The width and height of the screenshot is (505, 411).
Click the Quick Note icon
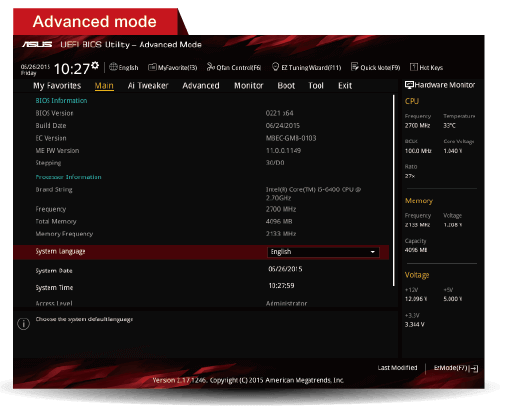pos(355,67)
